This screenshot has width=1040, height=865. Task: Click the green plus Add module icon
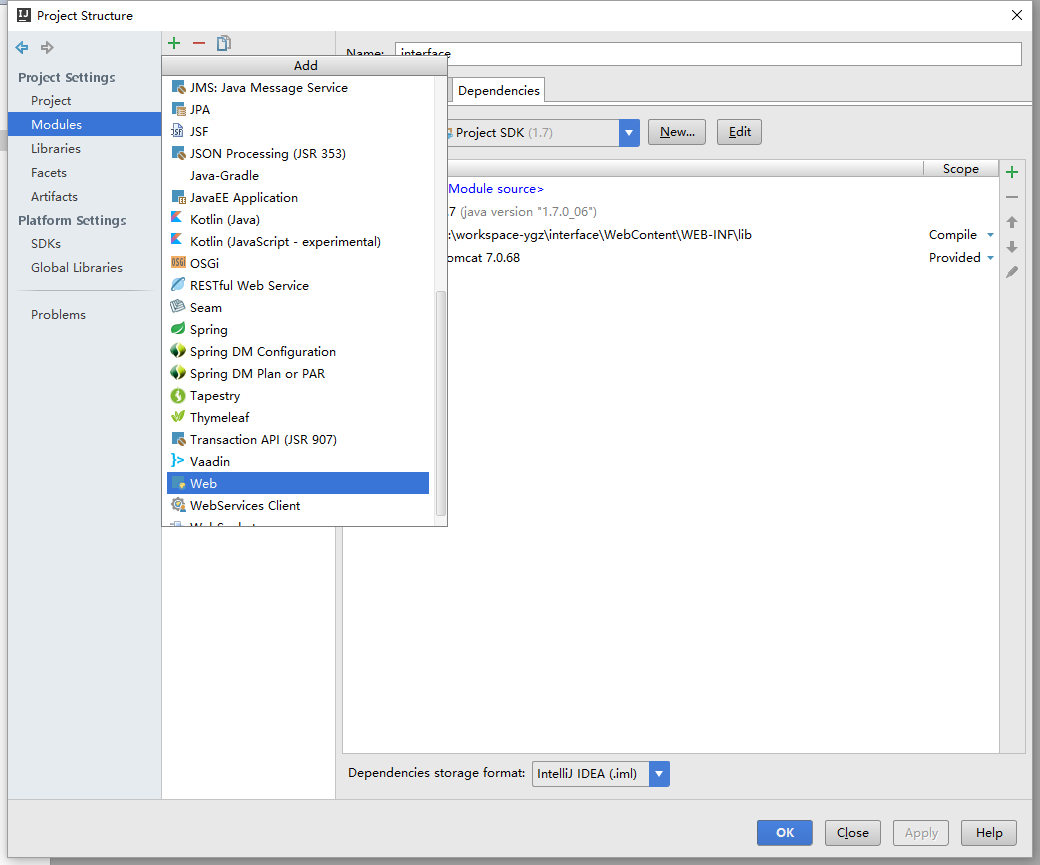(x=174, y=43)
